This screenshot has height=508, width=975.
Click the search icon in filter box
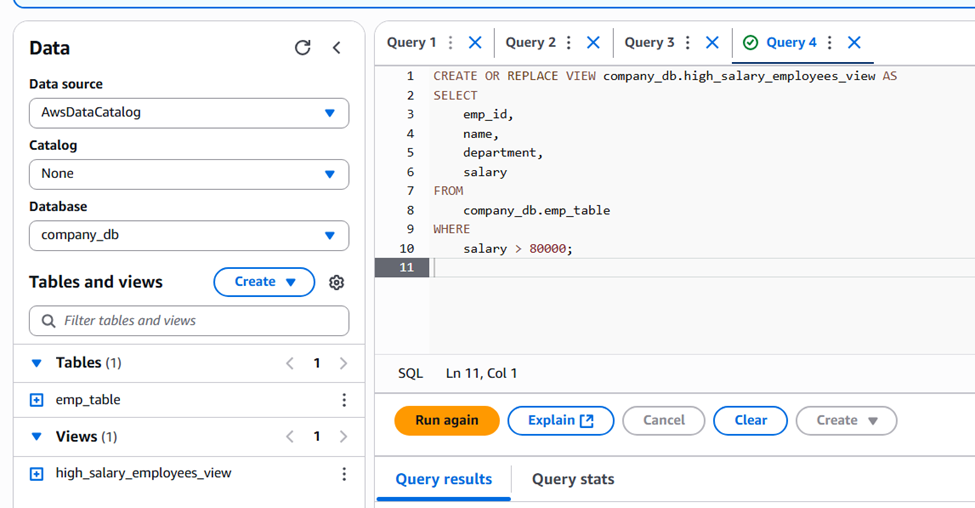pyautogui.click(x=48, y=321)
